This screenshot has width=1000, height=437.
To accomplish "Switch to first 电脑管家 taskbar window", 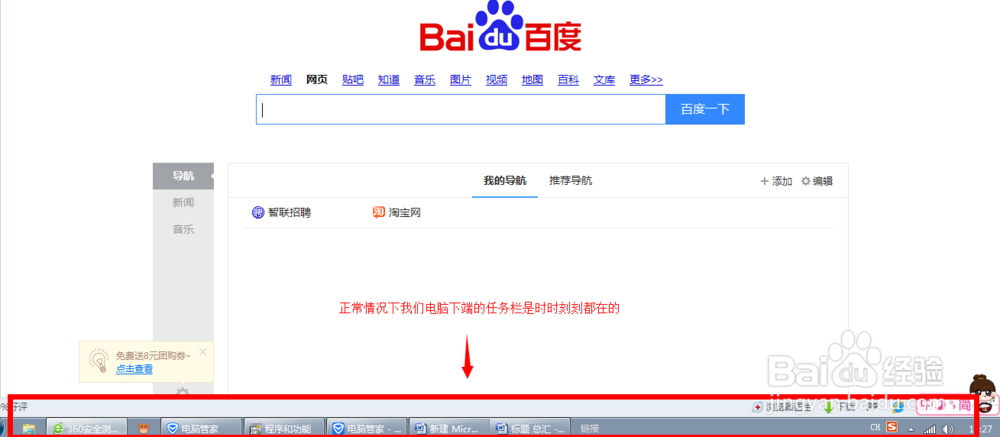I will [201, 429].
